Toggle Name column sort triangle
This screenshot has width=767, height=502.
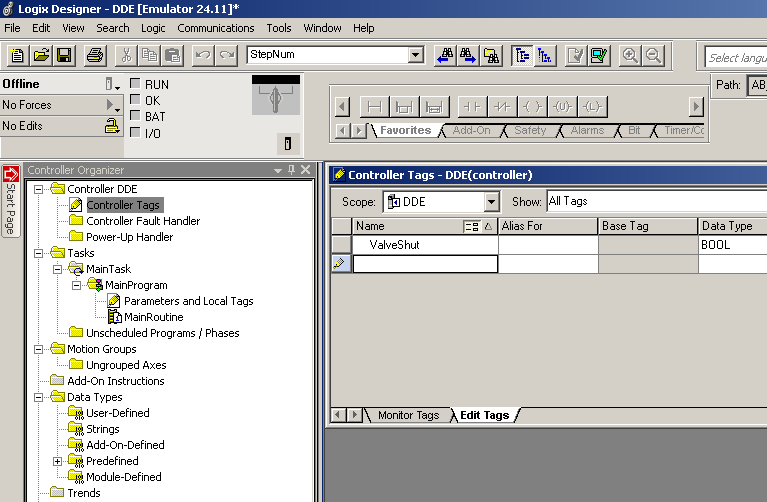click(488, 226)
